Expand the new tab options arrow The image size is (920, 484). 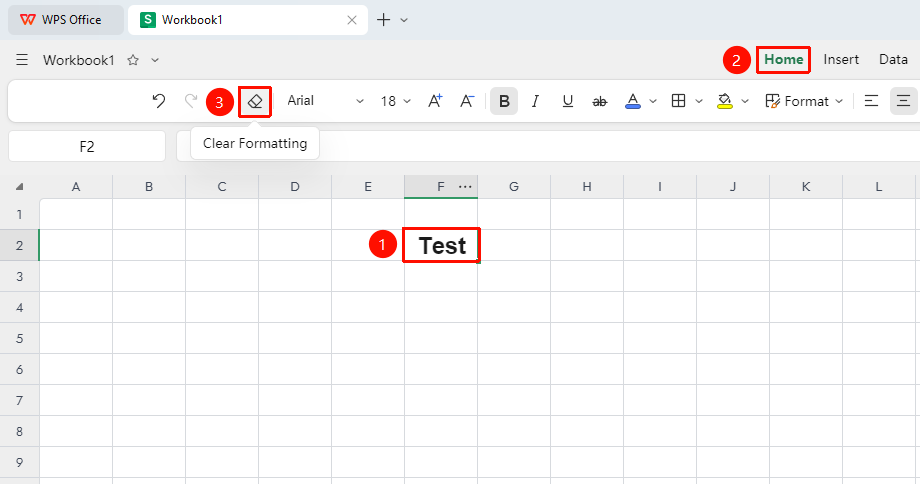pos(404,20)
